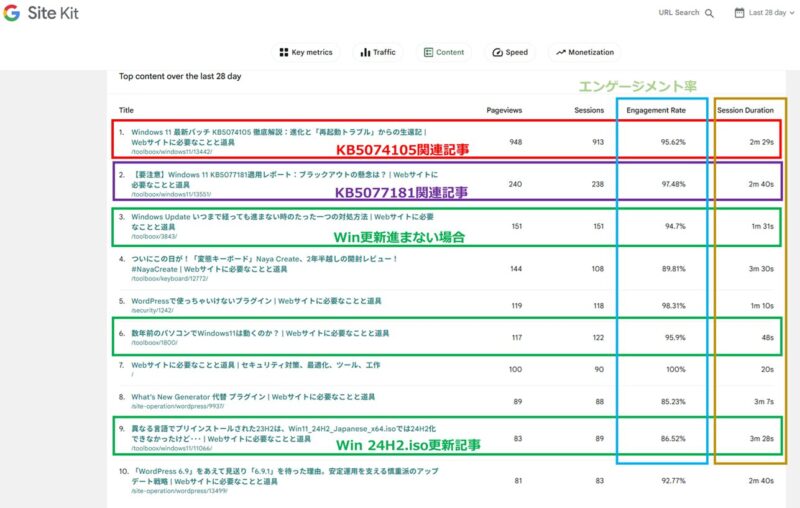The height and width of the screenshot is (508, 800).
Task: Switch to the Speed tab
Action: pos(510,52)
